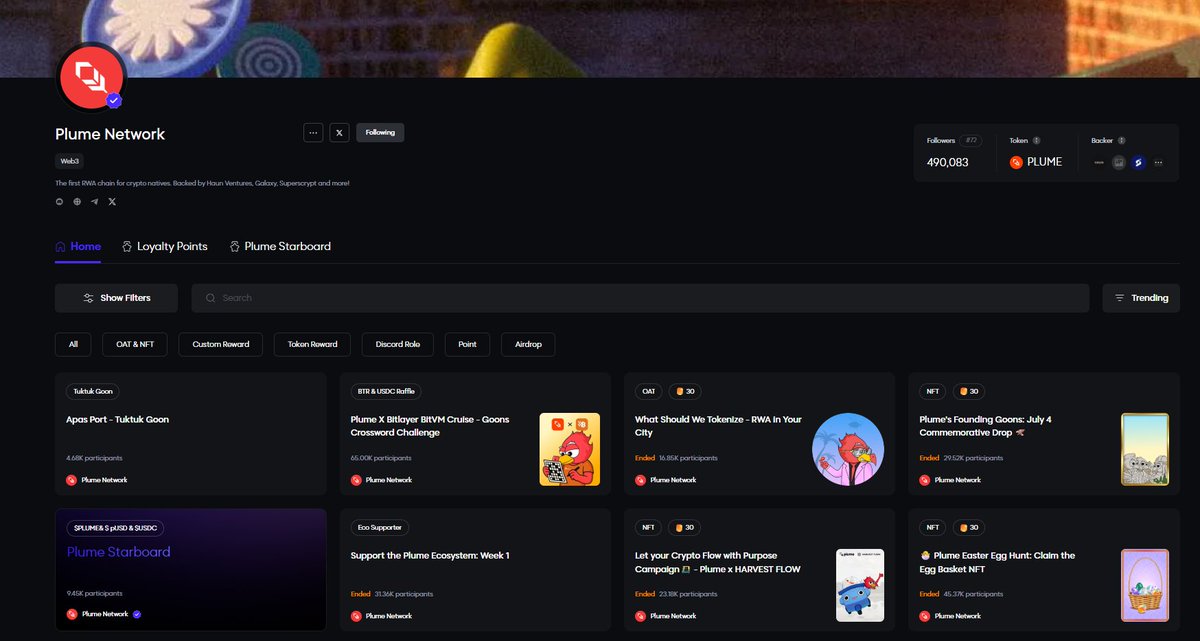Select the Discord Role filter chip
The width and height of the screenshot is (1200, 641).
click(398, 344)
